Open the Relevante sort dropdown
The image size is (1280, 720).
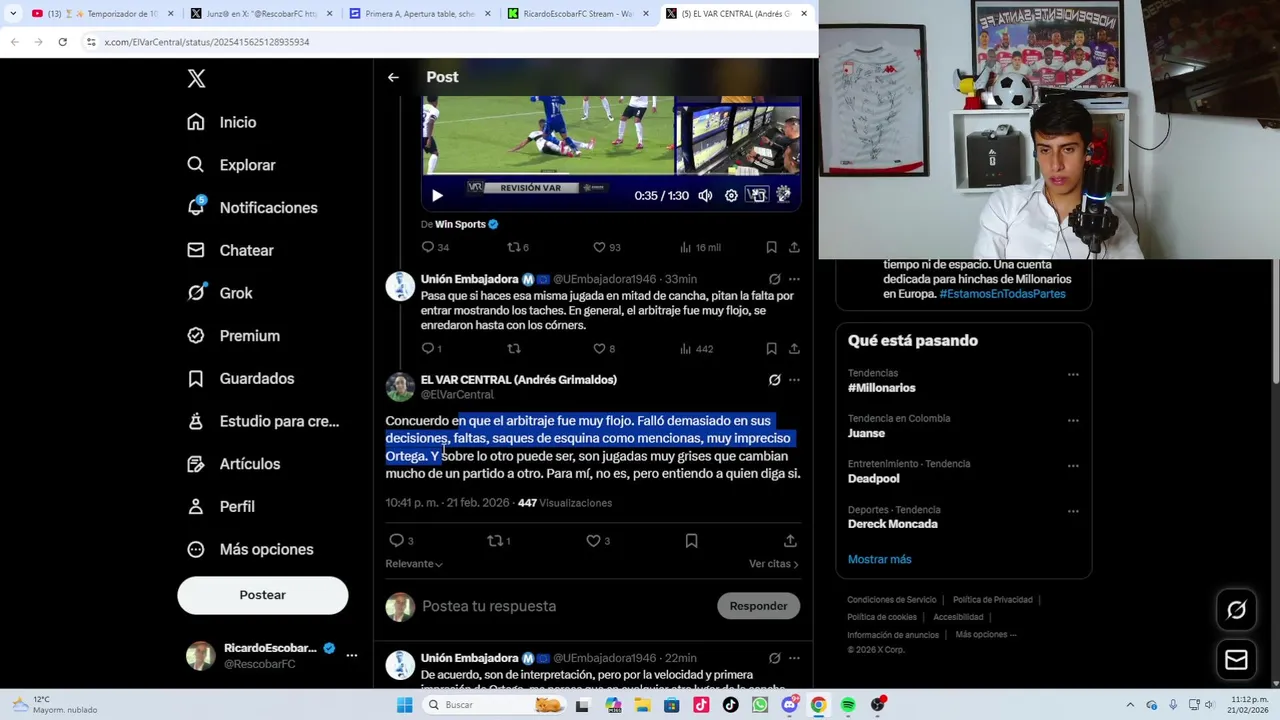coord(414,564)
